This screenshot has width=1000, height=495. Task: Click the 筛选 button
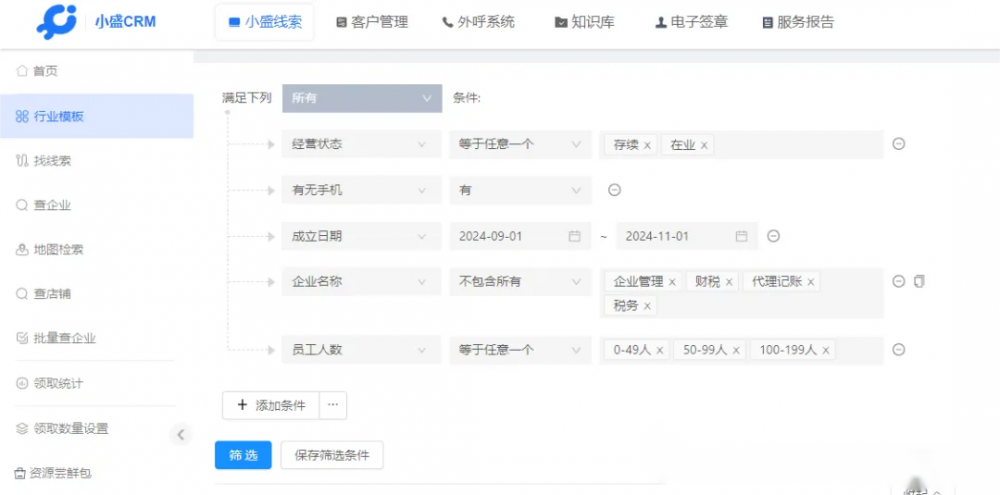click(x=244, y=455)
